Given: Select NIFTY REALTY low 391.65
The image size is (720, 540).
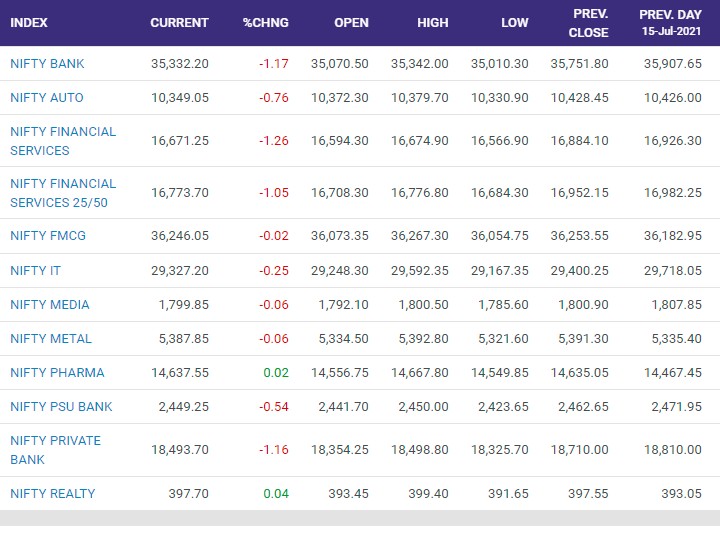Looking at the screenshot, I should tap(508, 494).
